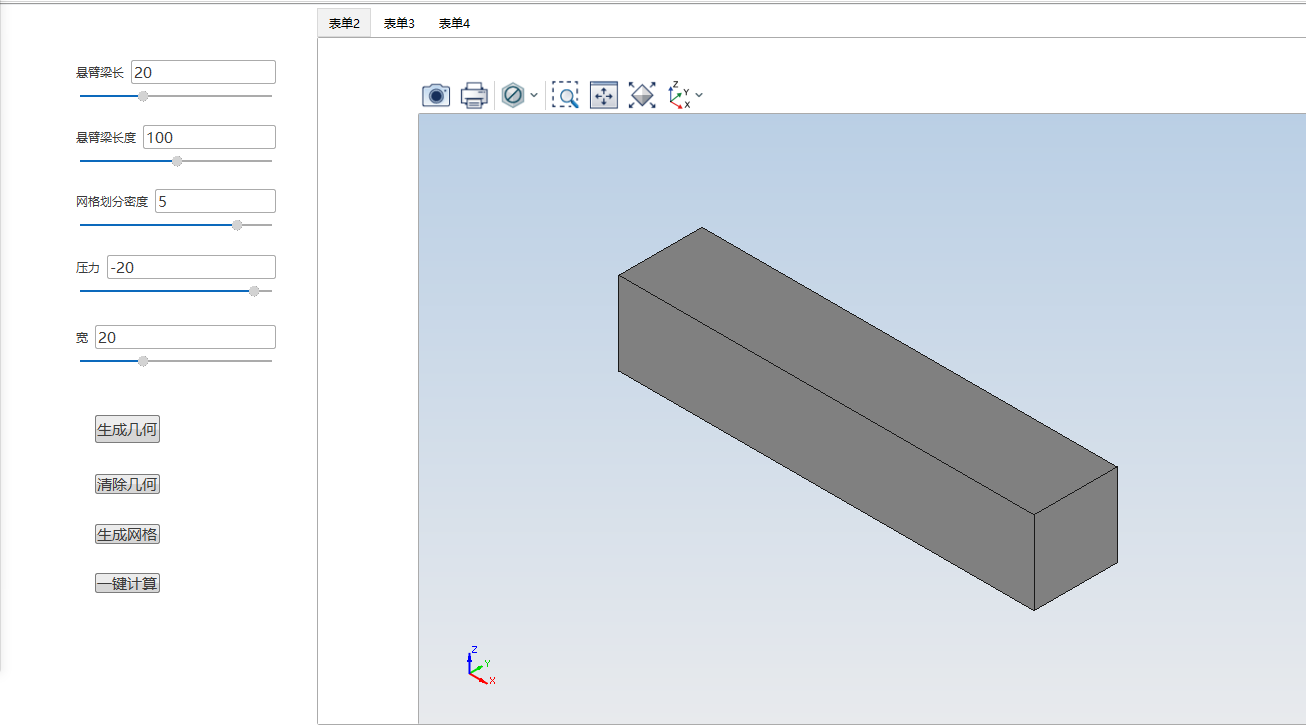Screen dimensions: 1306x725
Task: Activate the zoom box tool
Action: pos(565,95)
